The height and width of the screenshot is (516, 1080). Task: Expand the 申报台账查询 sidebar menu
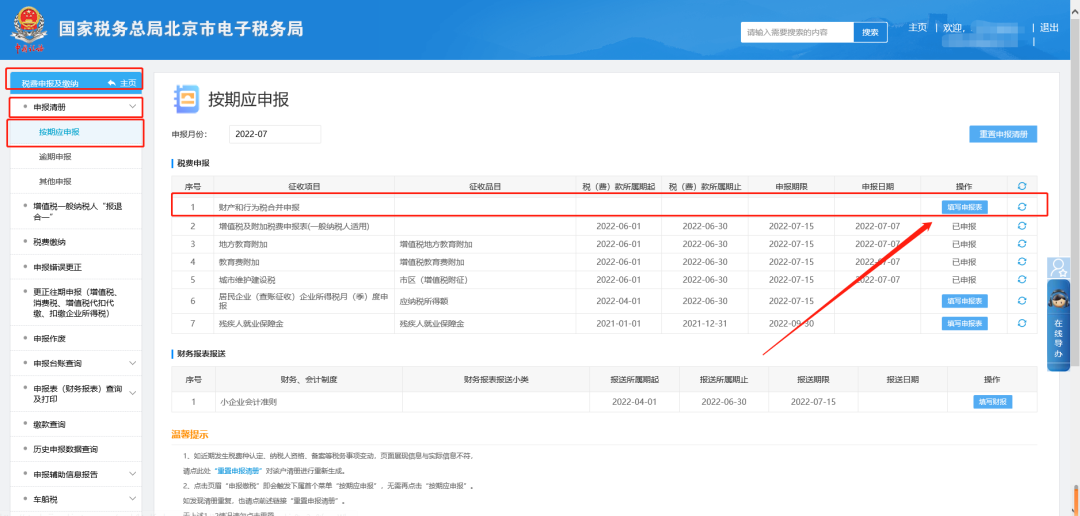click(x=132, y=363)
